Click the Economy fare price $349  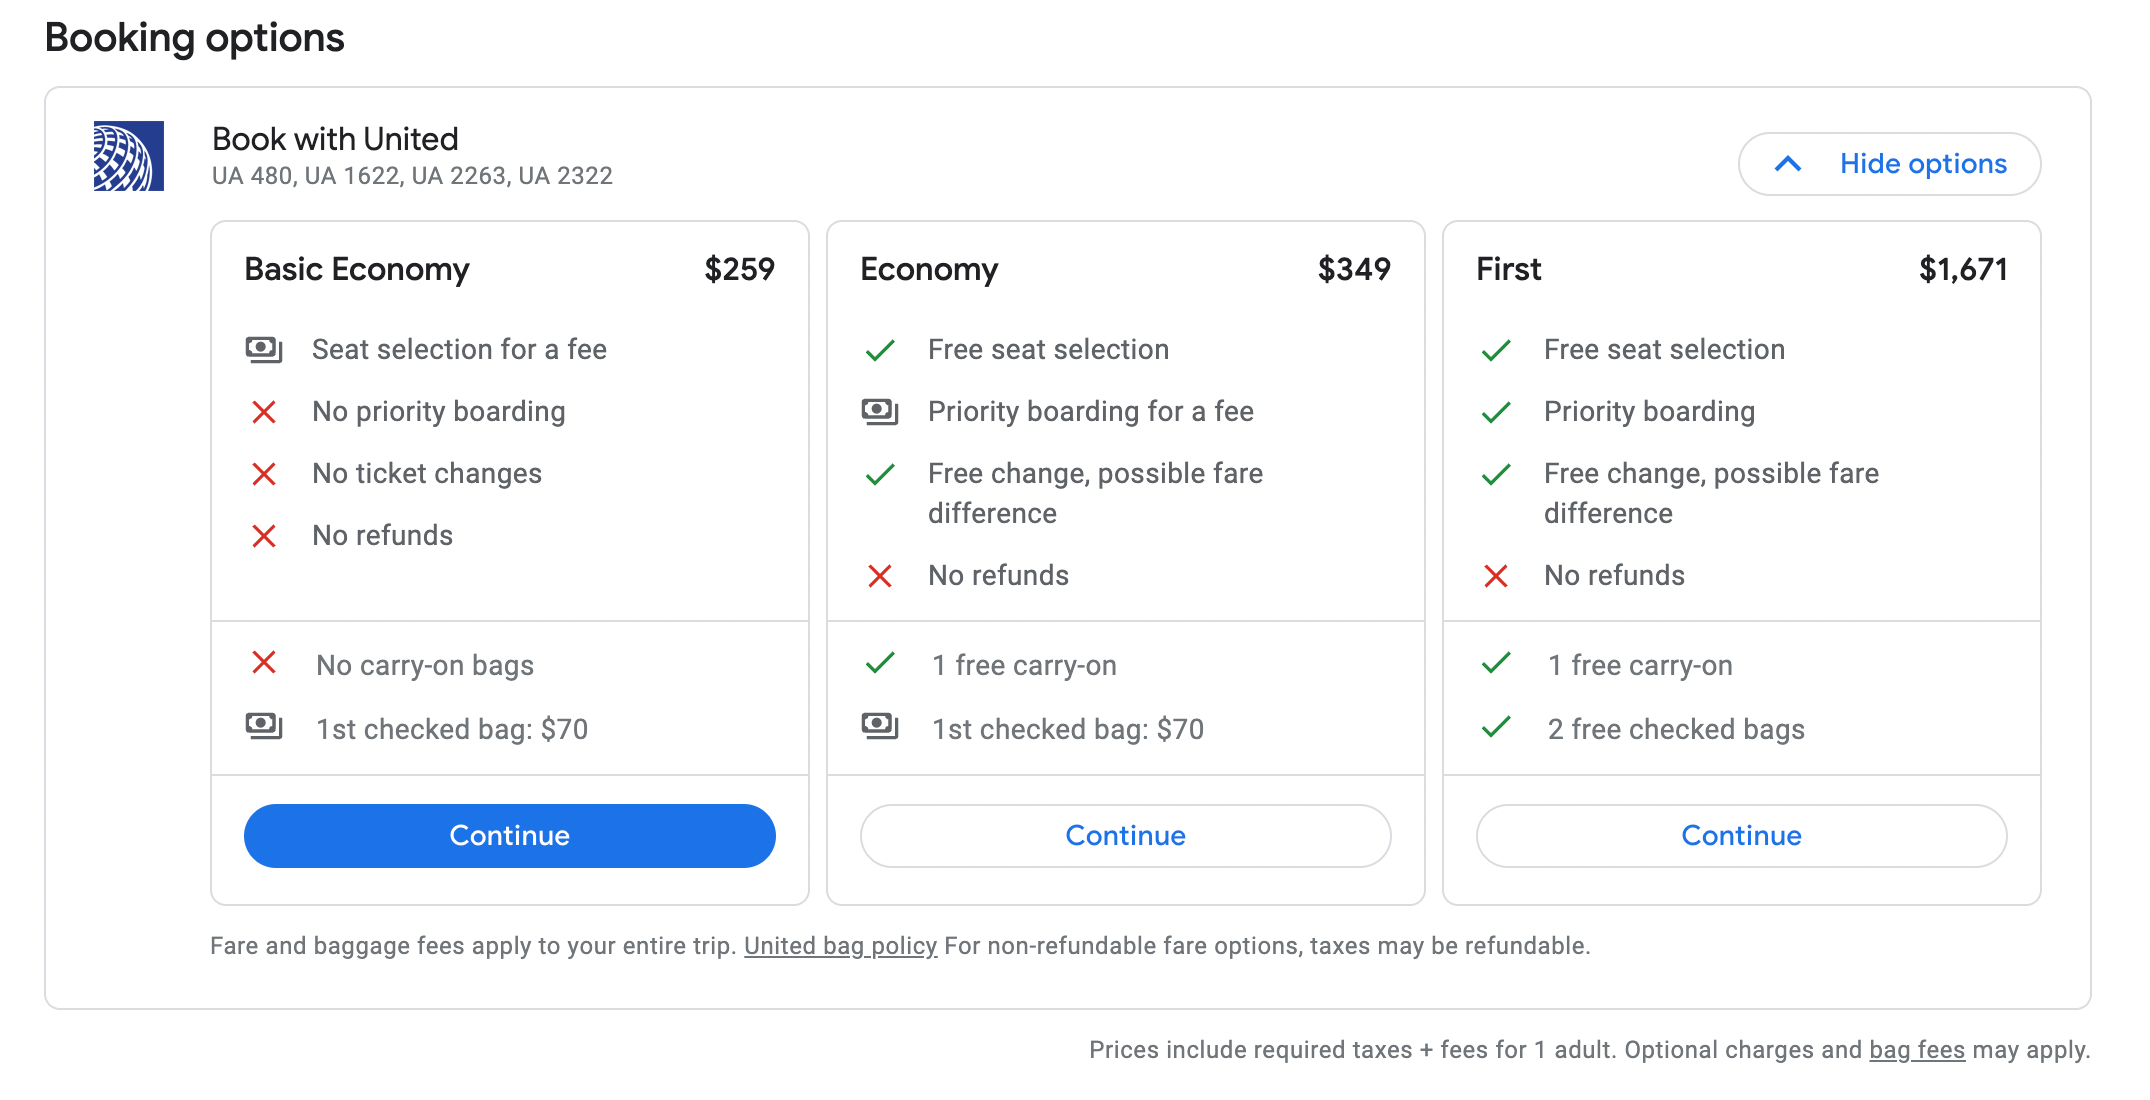coord(1354,269)
